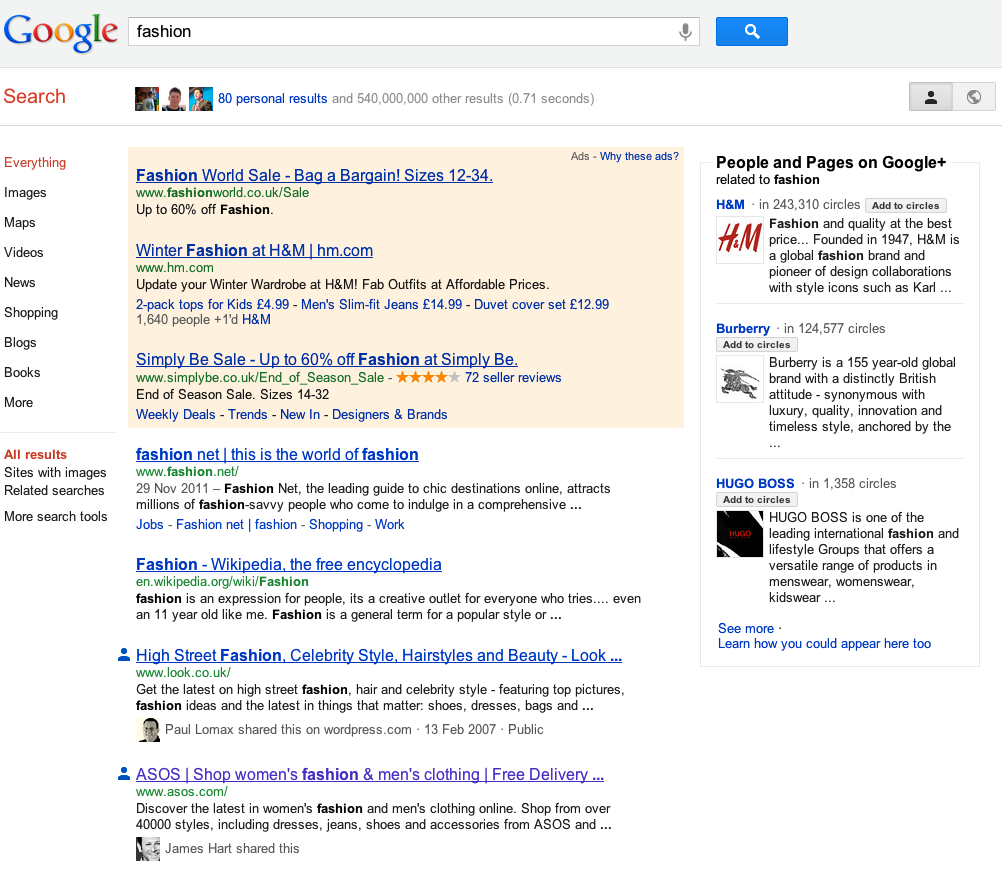Select Images search category
Viewport: 1002px width, 875px height.
25,192
